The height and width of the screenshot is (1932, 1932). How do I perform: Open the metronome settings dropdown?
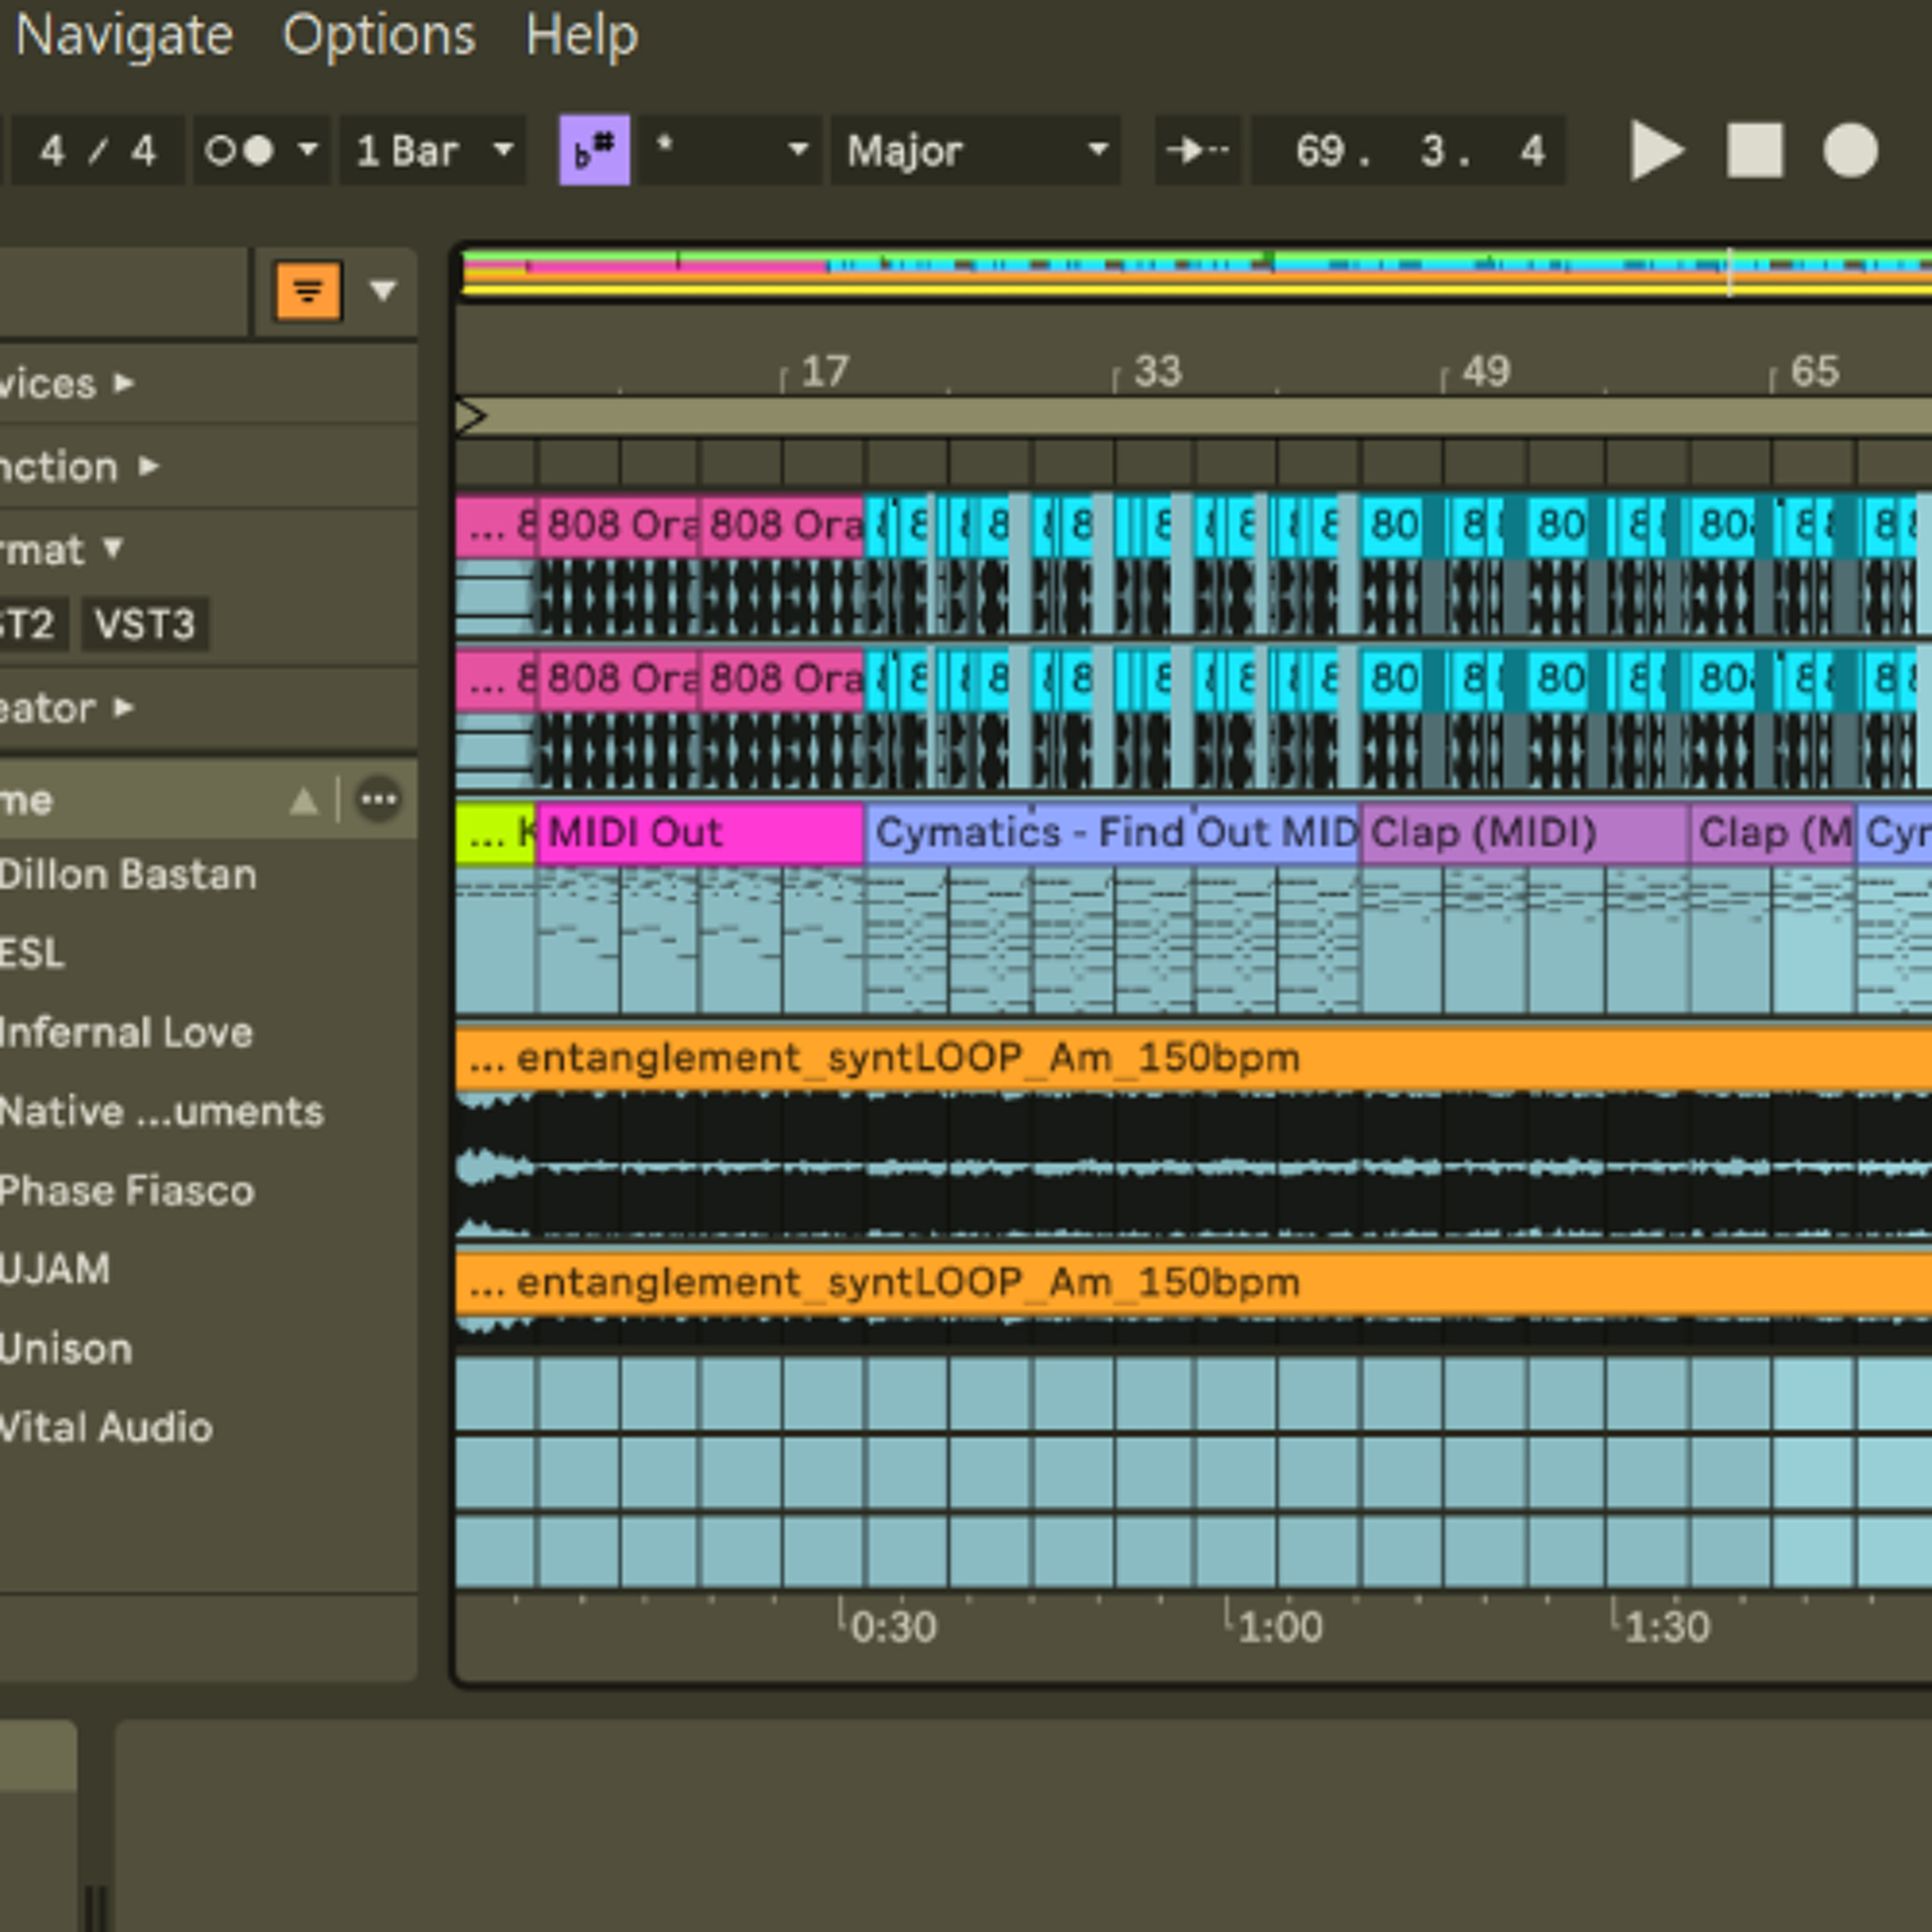click(x=262, y=150)
